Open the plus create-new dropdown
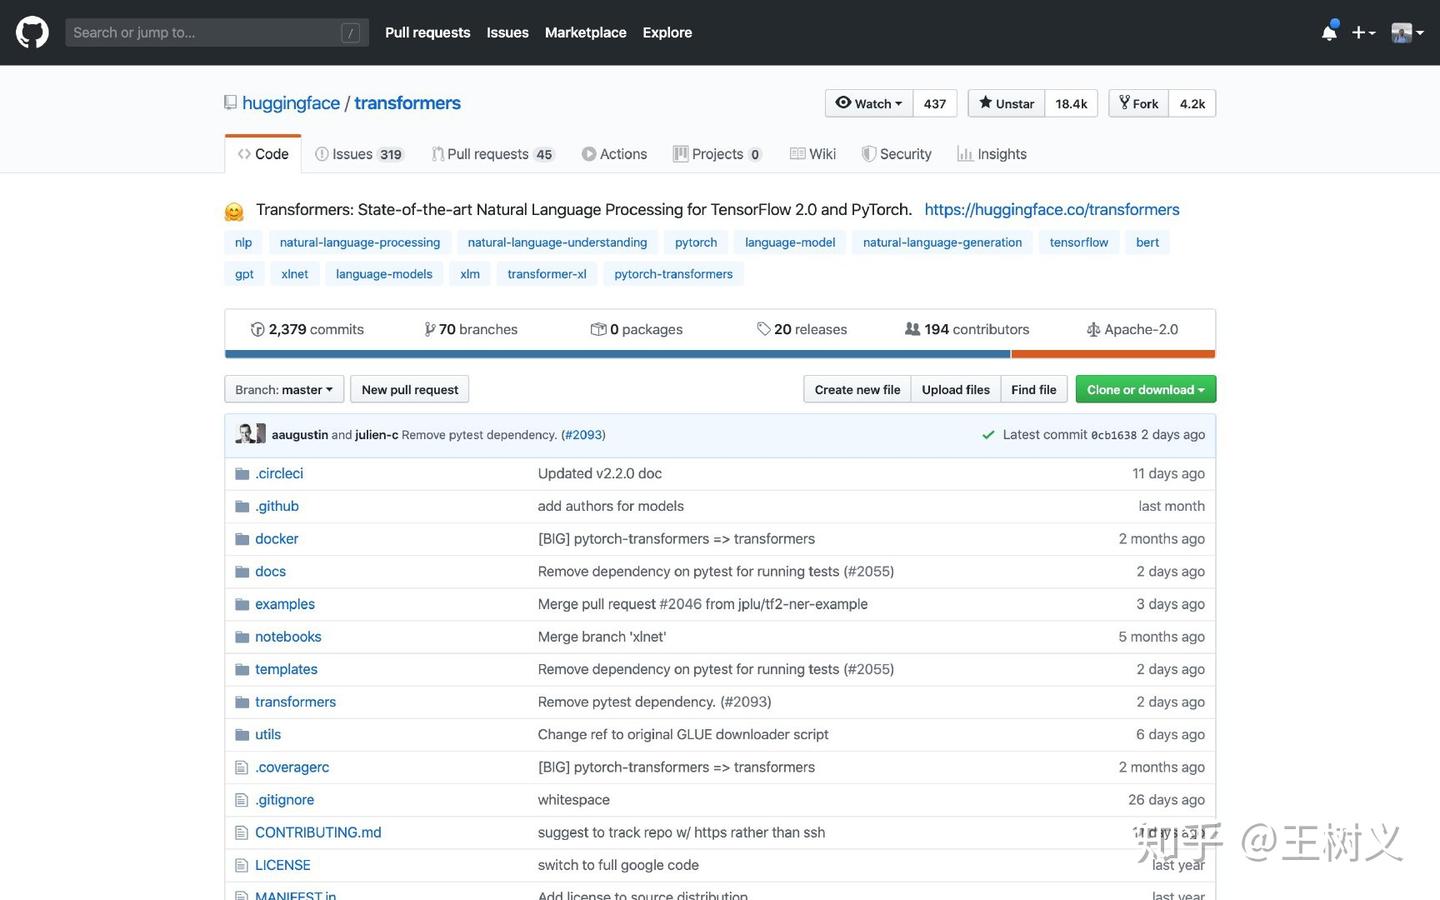The image size is (1440, 900). [1363, 32]
